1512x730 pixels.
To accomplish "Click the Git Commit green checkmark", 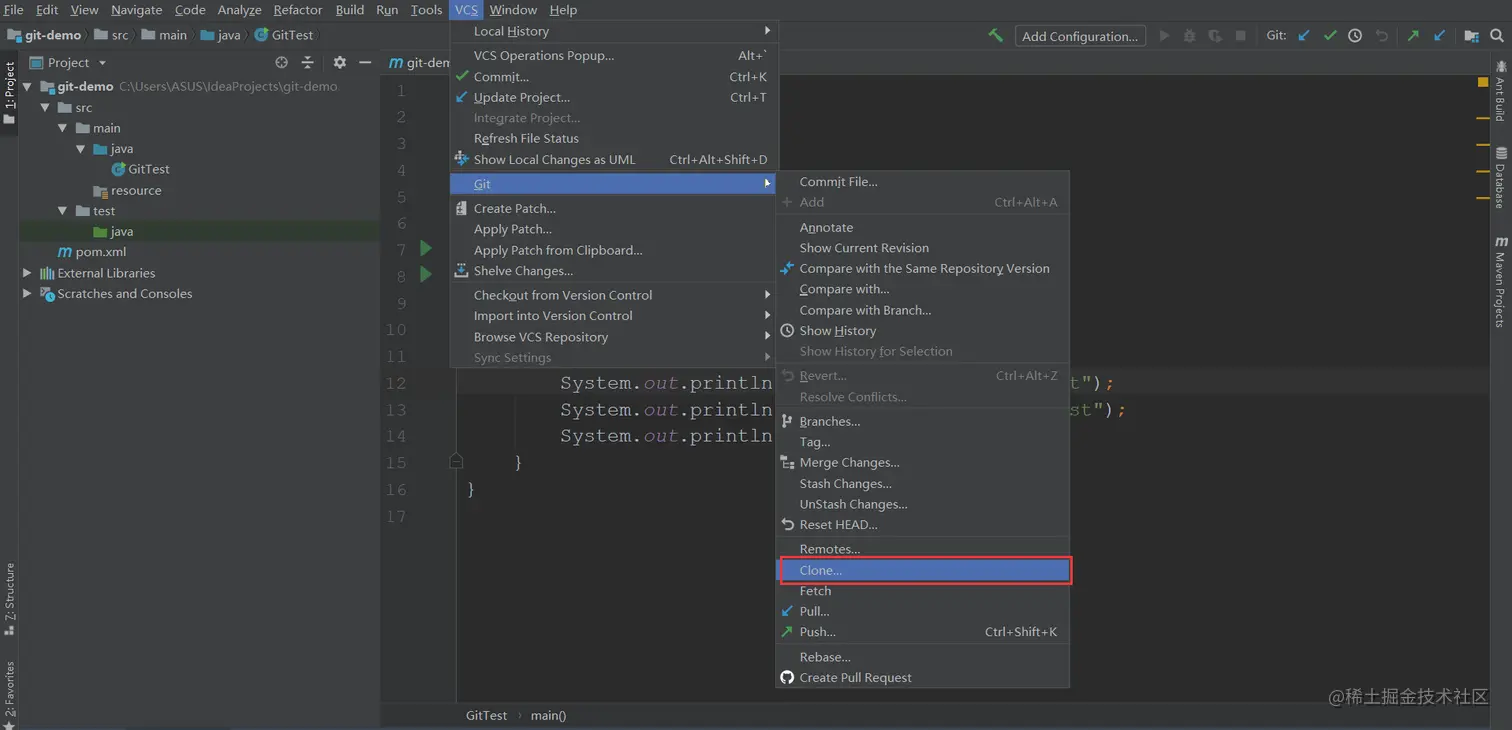I will click(1330, 35).
